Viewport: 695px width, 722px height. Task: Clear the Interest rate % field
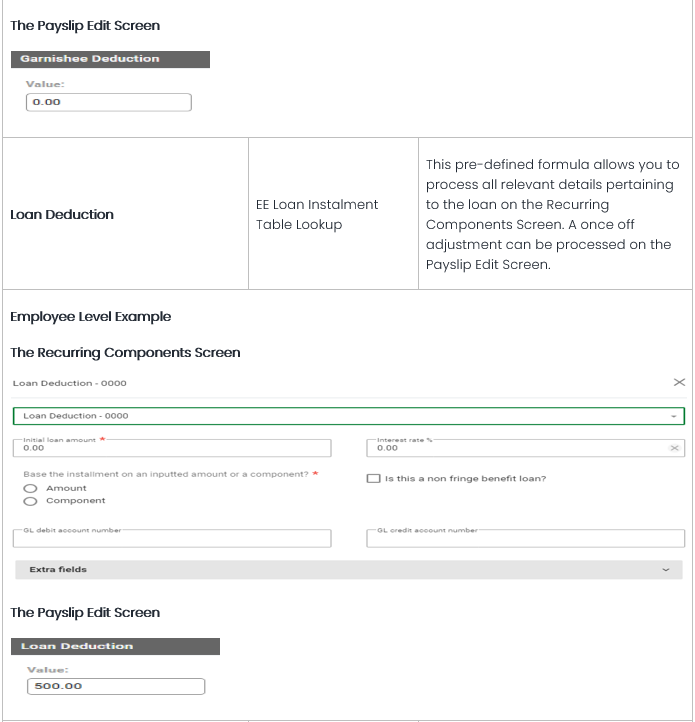[674, 448]
